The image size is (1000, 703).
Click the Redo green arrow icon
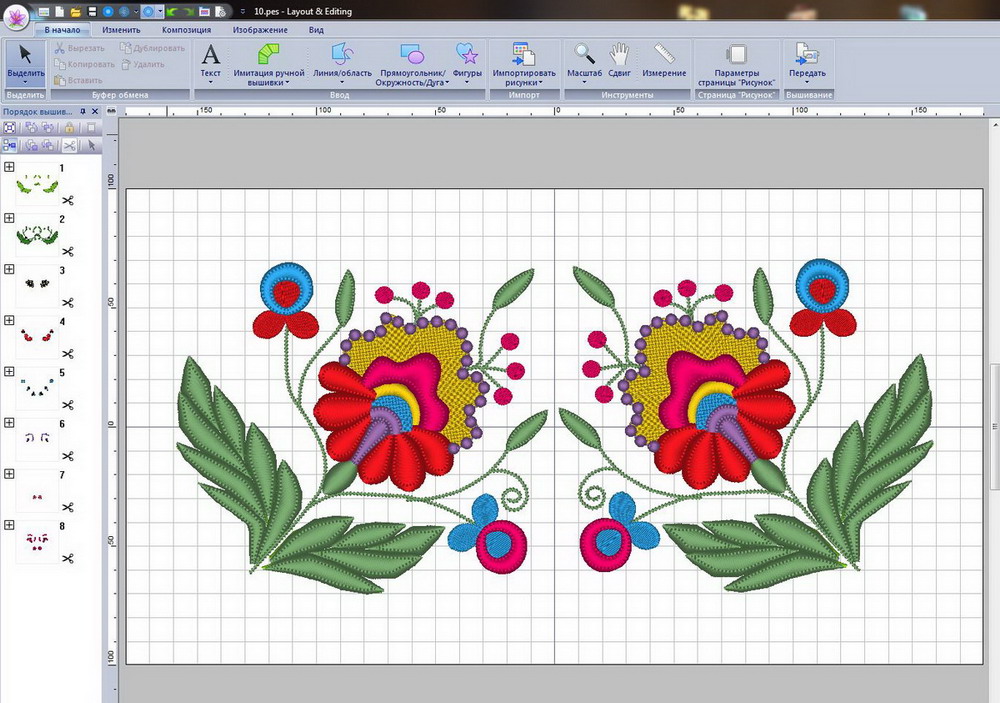point(188,11)
